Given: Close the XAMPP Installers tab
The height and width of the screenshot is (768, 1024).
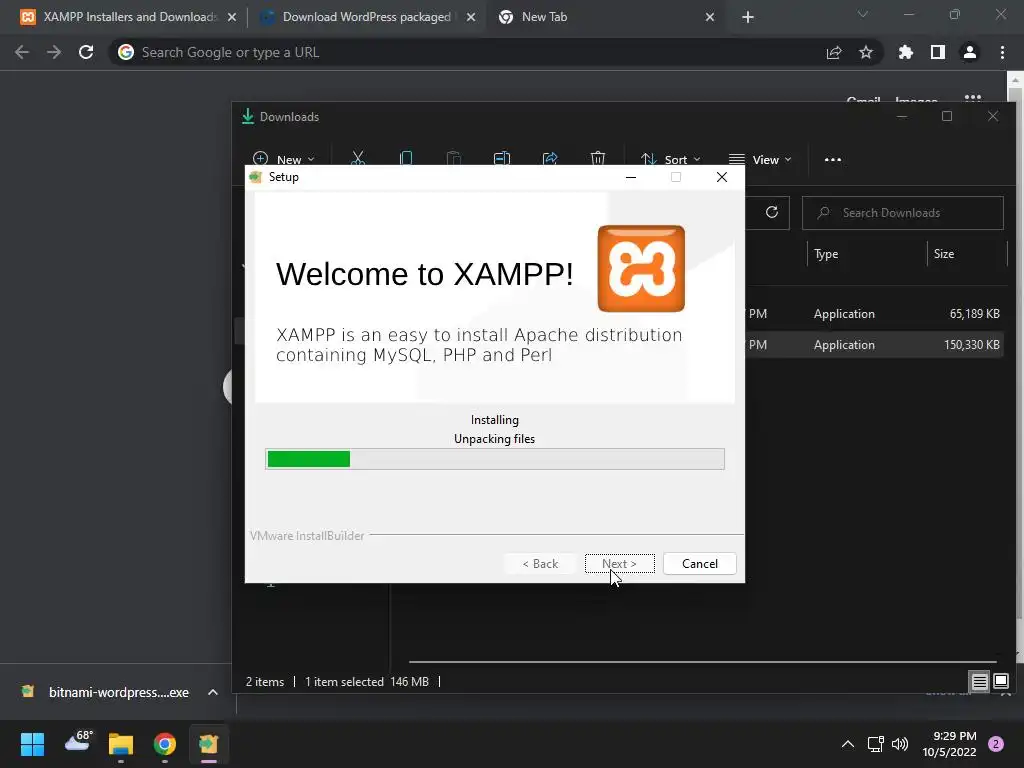Looking at the screenshot, I should (x=232, y=18).
